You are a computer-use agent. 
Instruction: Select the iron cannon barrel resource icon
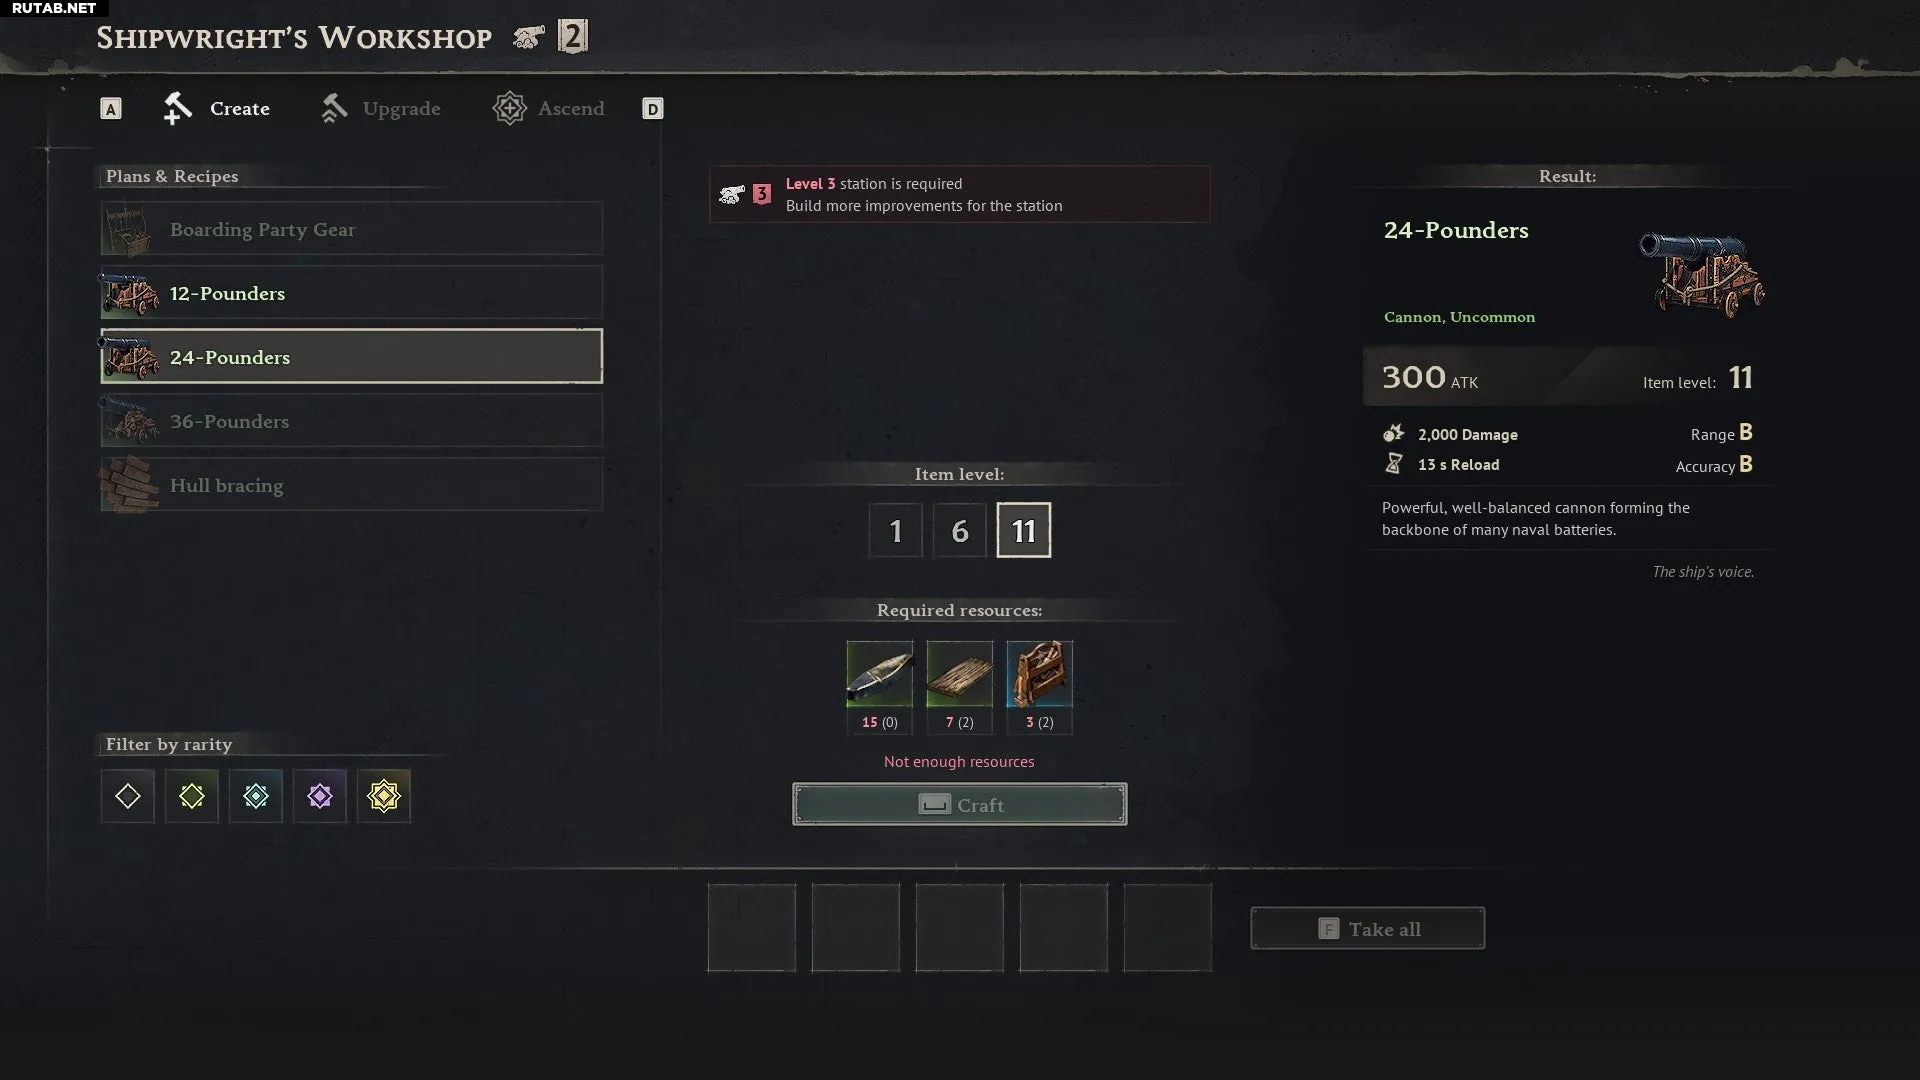point(880,674)
